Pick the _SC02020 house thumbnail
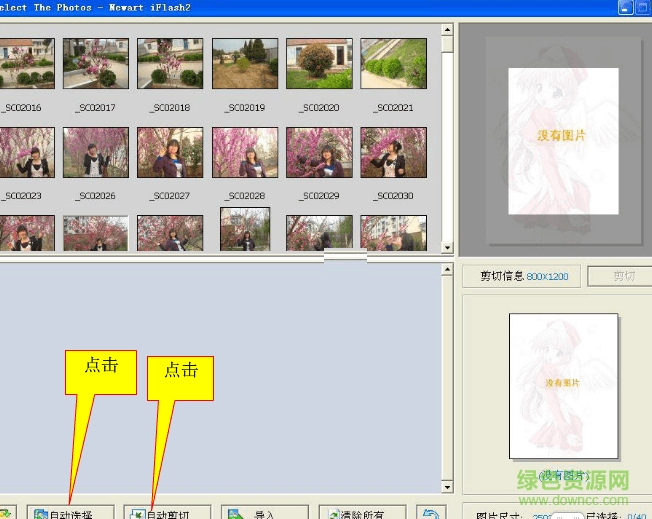This screenshot has height=519, width=652. point(319,64)
